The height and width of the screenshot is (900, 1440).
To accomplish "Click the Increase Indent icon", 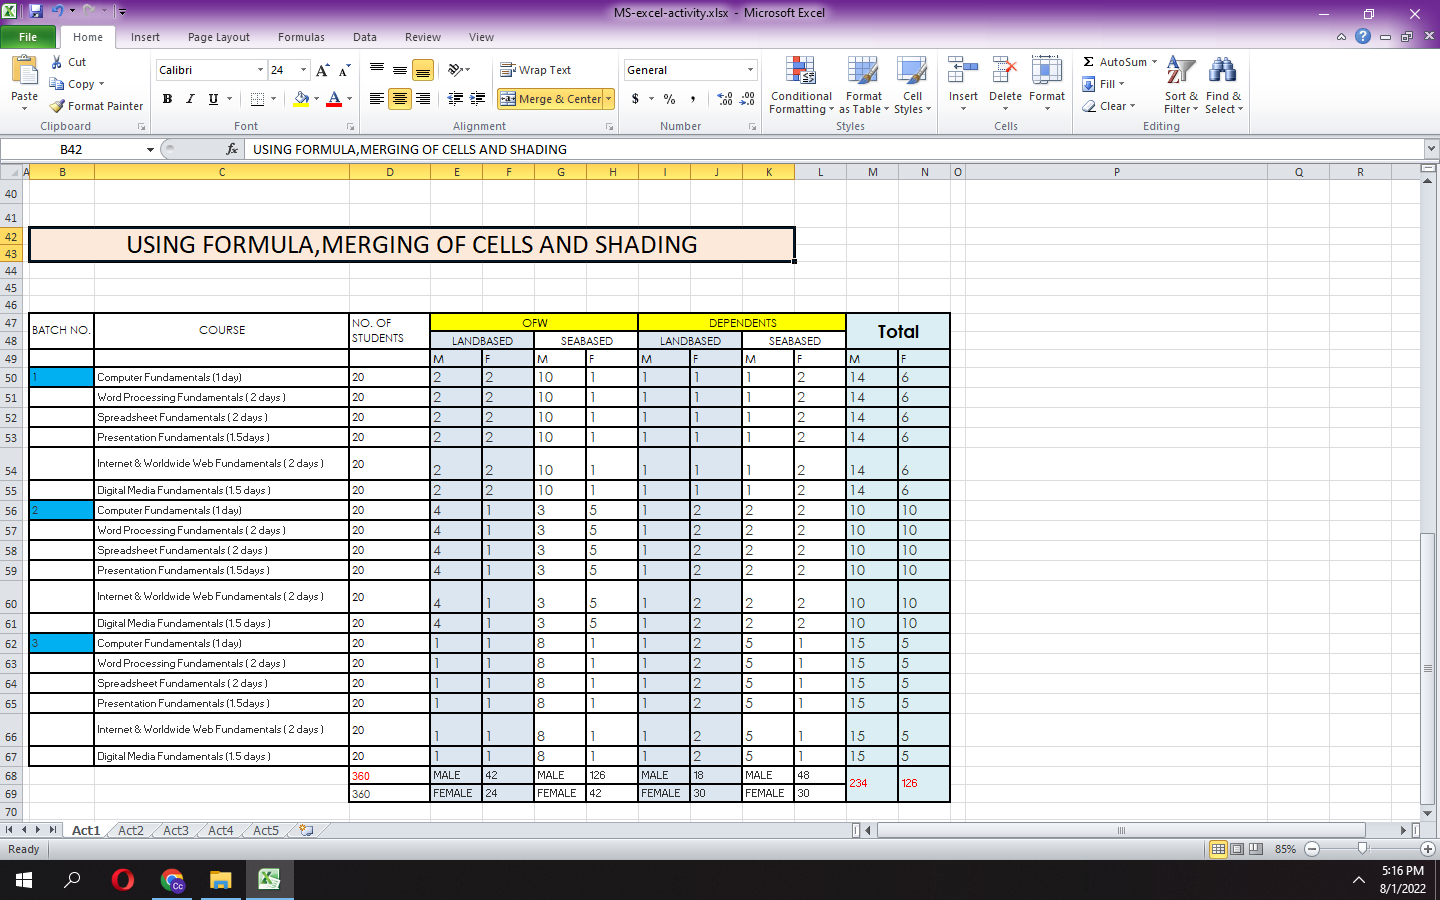I will [478, 99].
